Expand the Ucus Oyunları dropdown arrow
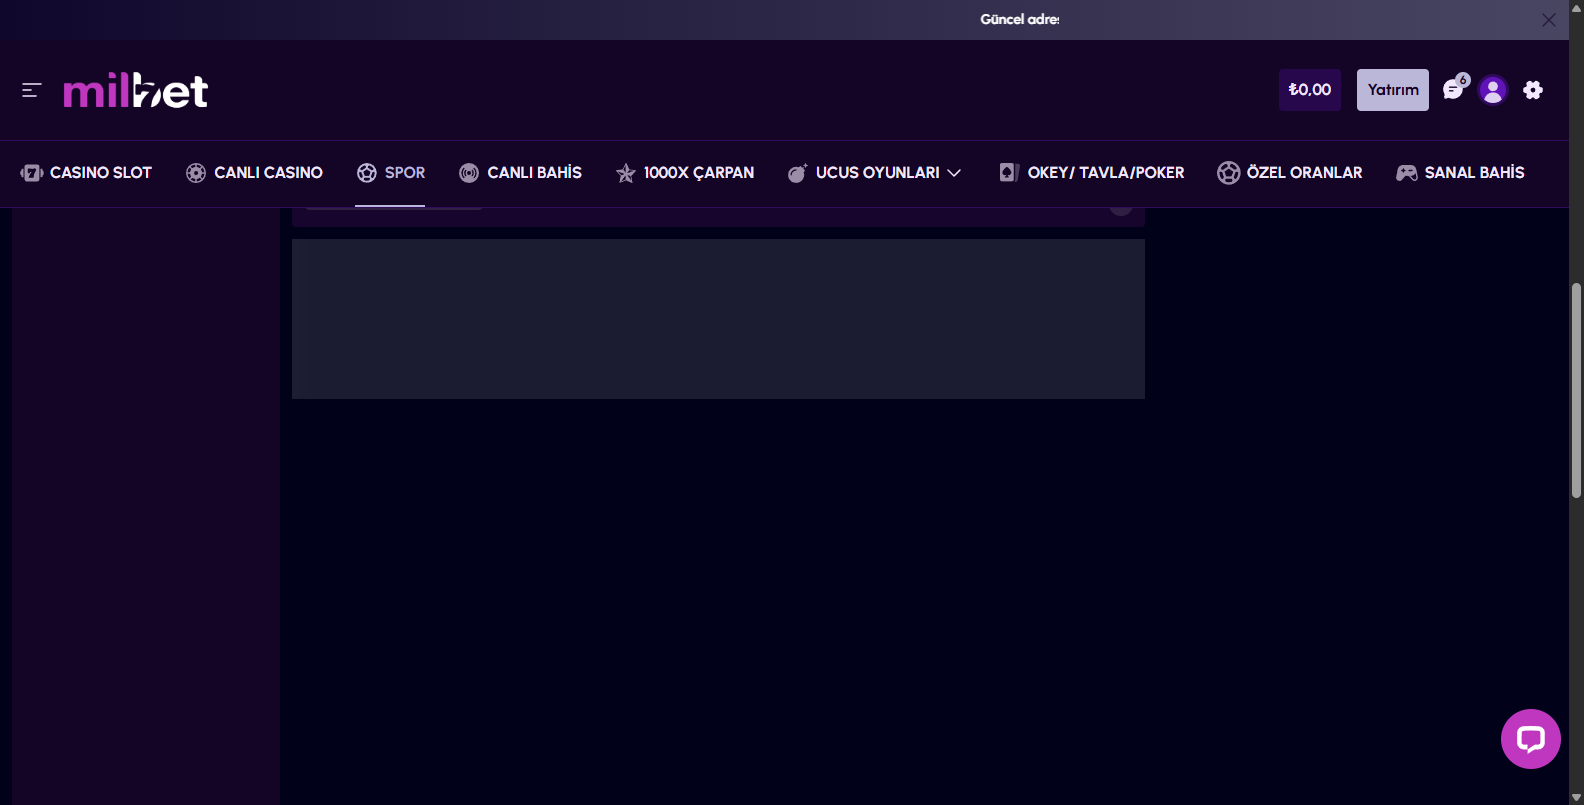 coord(954,173)
